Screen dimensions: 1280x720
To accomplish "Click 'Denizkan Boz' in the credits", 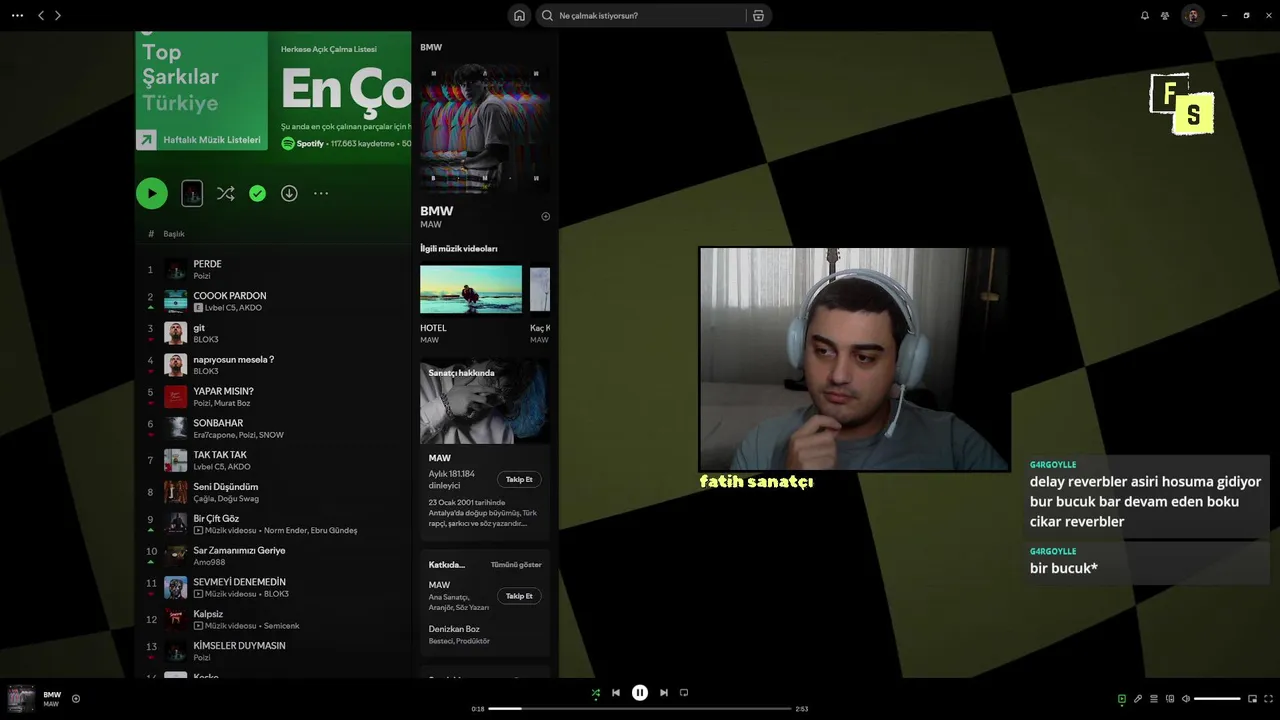I will pos(454,629).
